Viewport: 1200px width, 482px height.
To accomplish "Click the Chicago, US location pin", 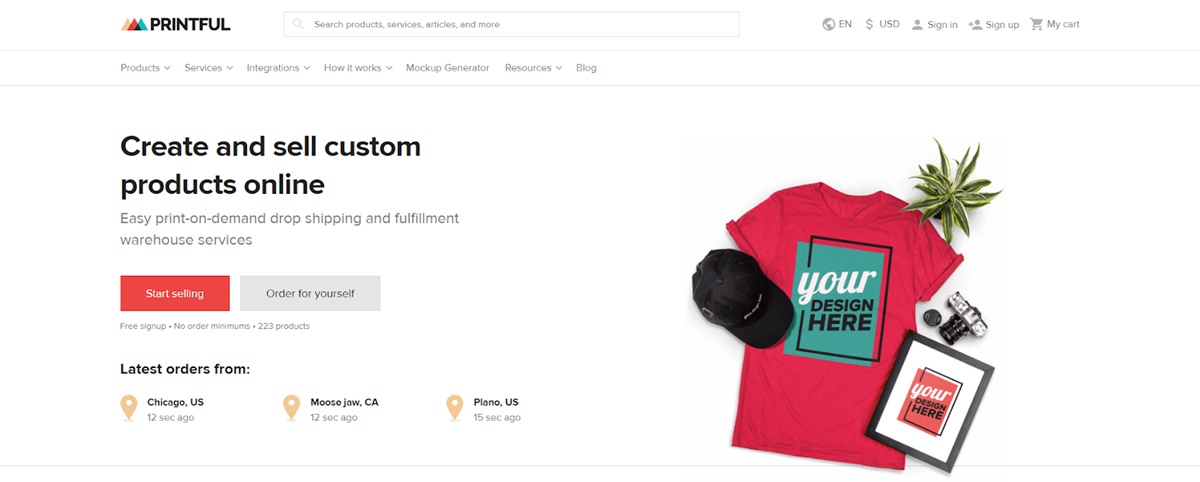I will tap(128, 408).
